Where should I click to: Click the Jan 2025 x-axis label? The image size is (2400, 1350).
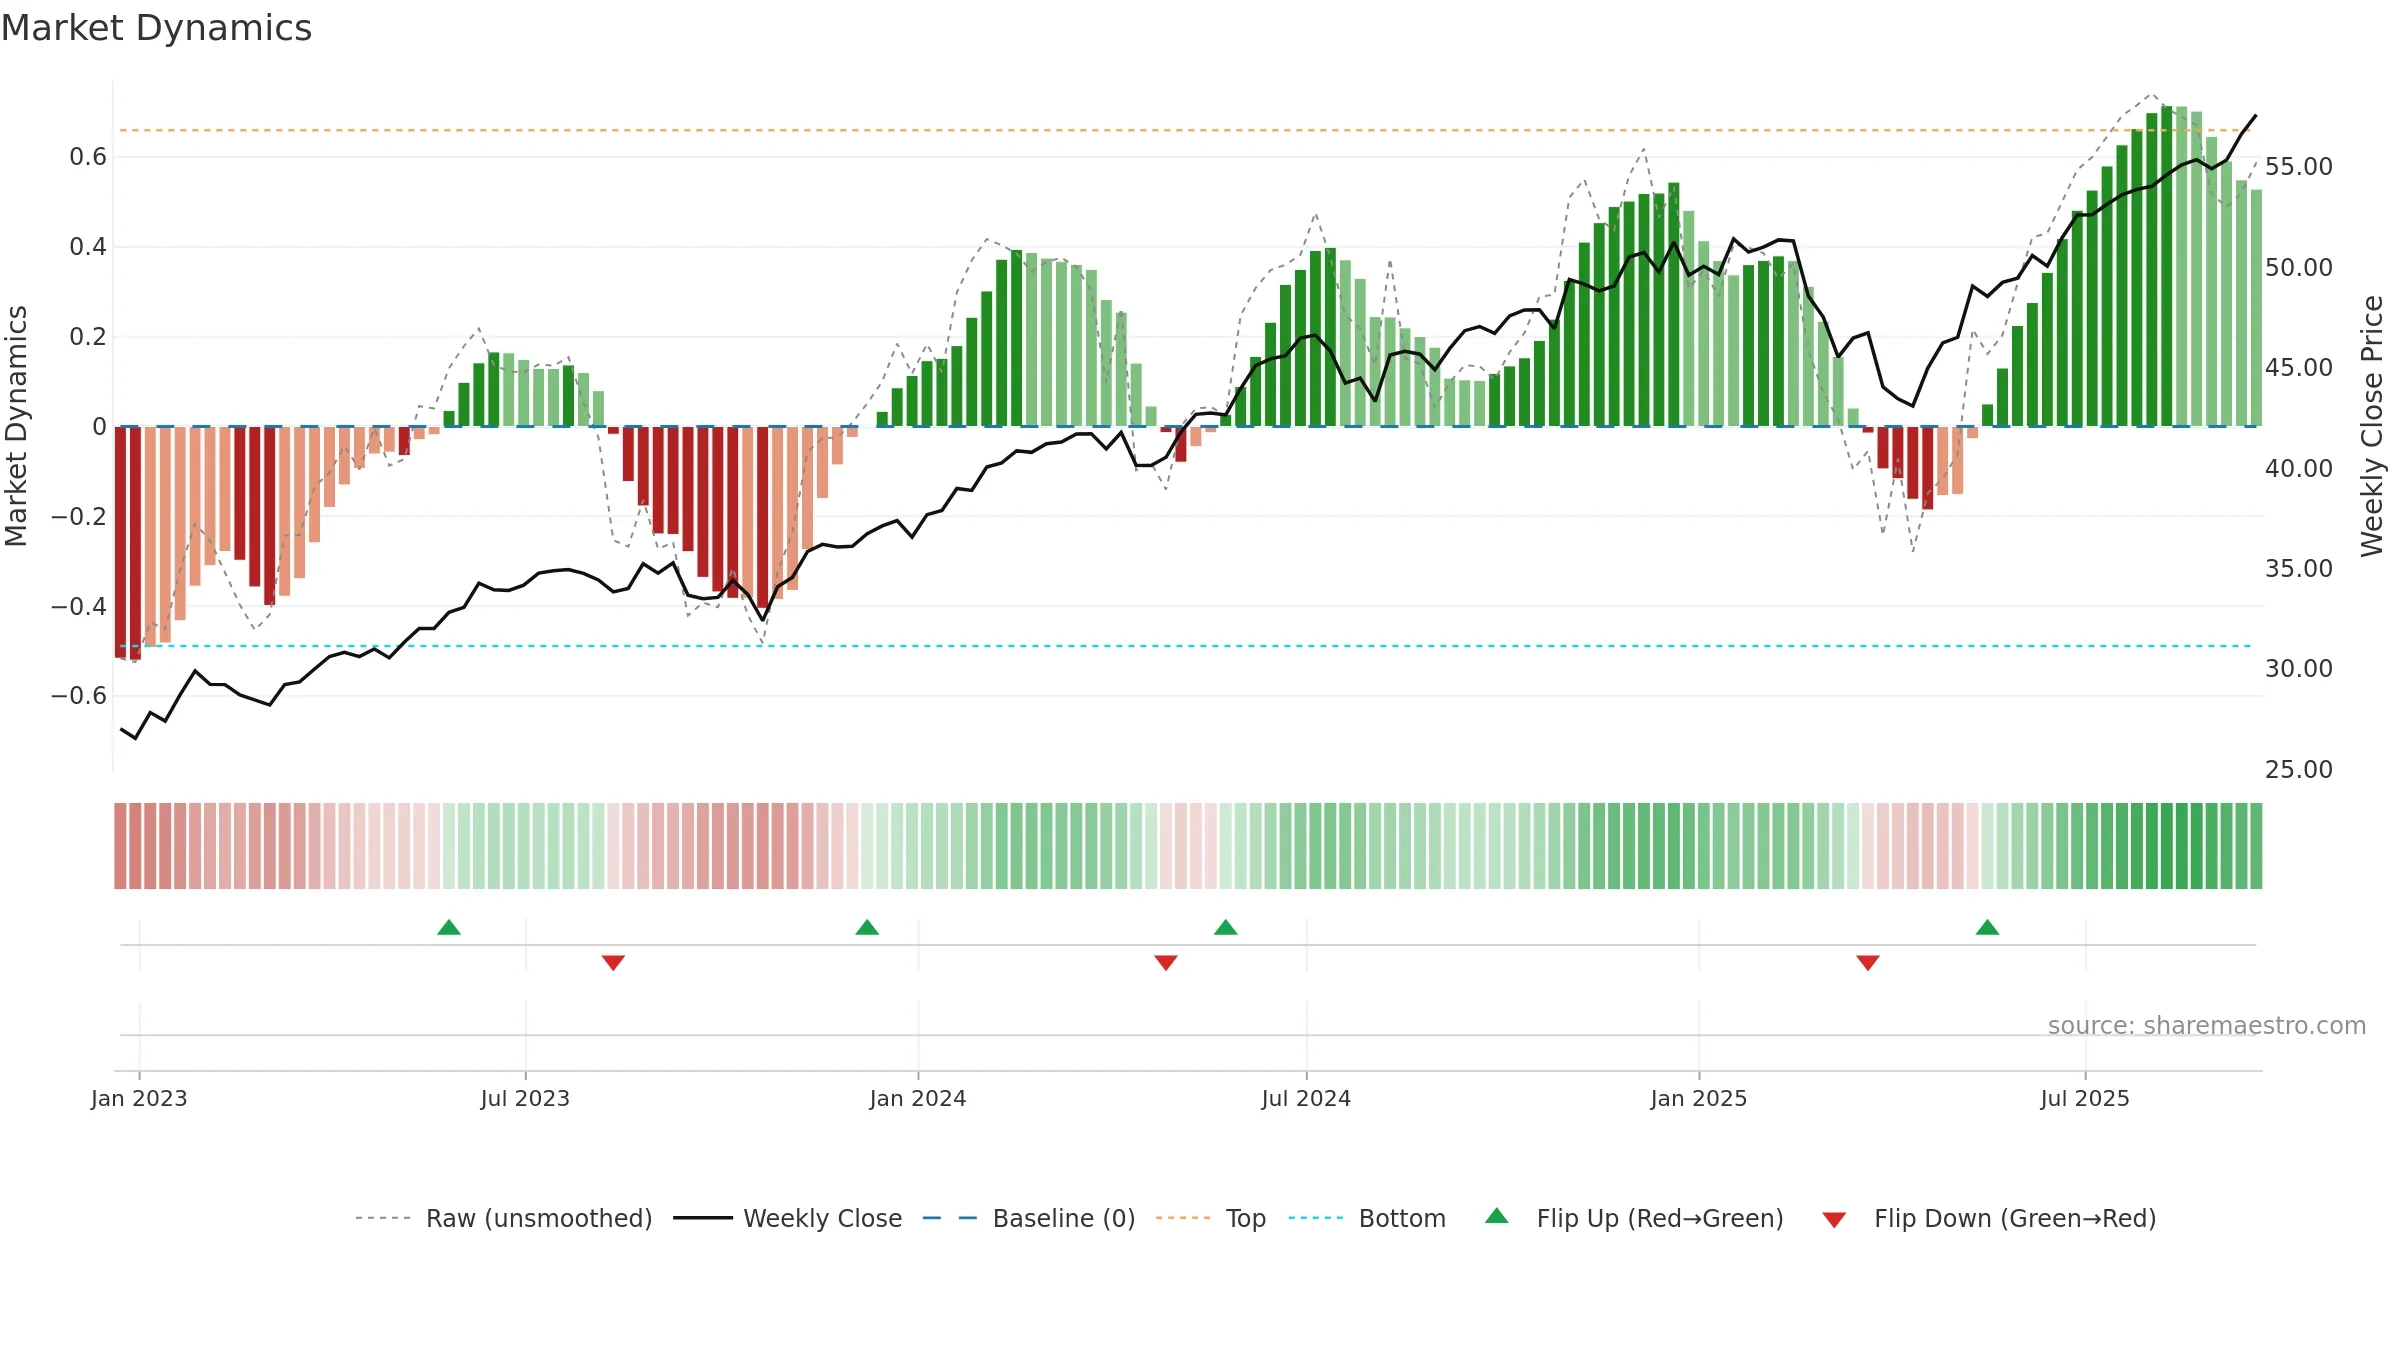(x=1699, y=1098)
